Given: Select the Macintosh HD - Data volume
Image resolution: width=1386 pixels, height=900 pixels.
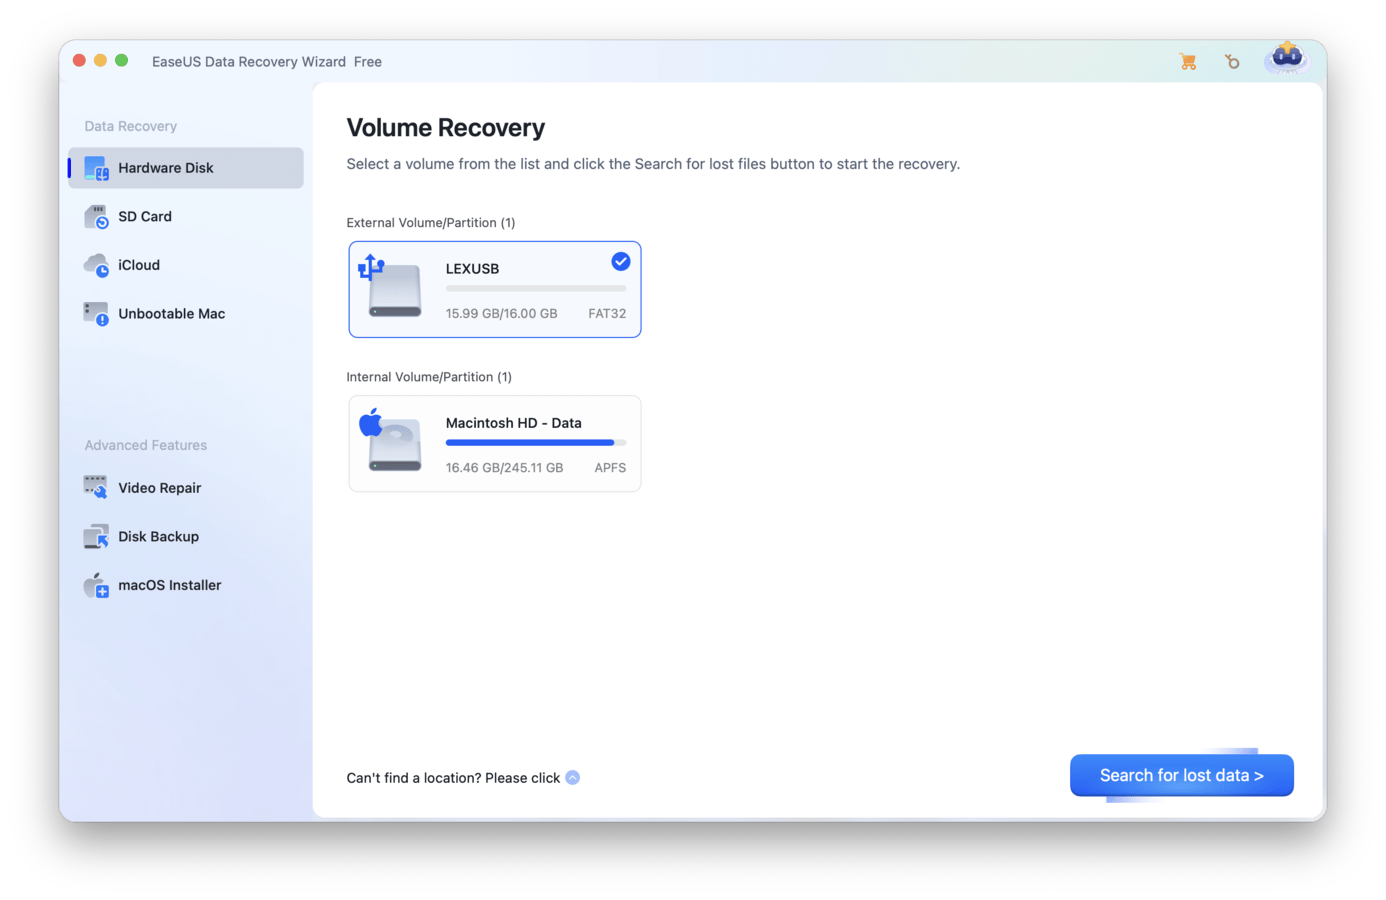Looking at the screenshot, I should point(494,444).
